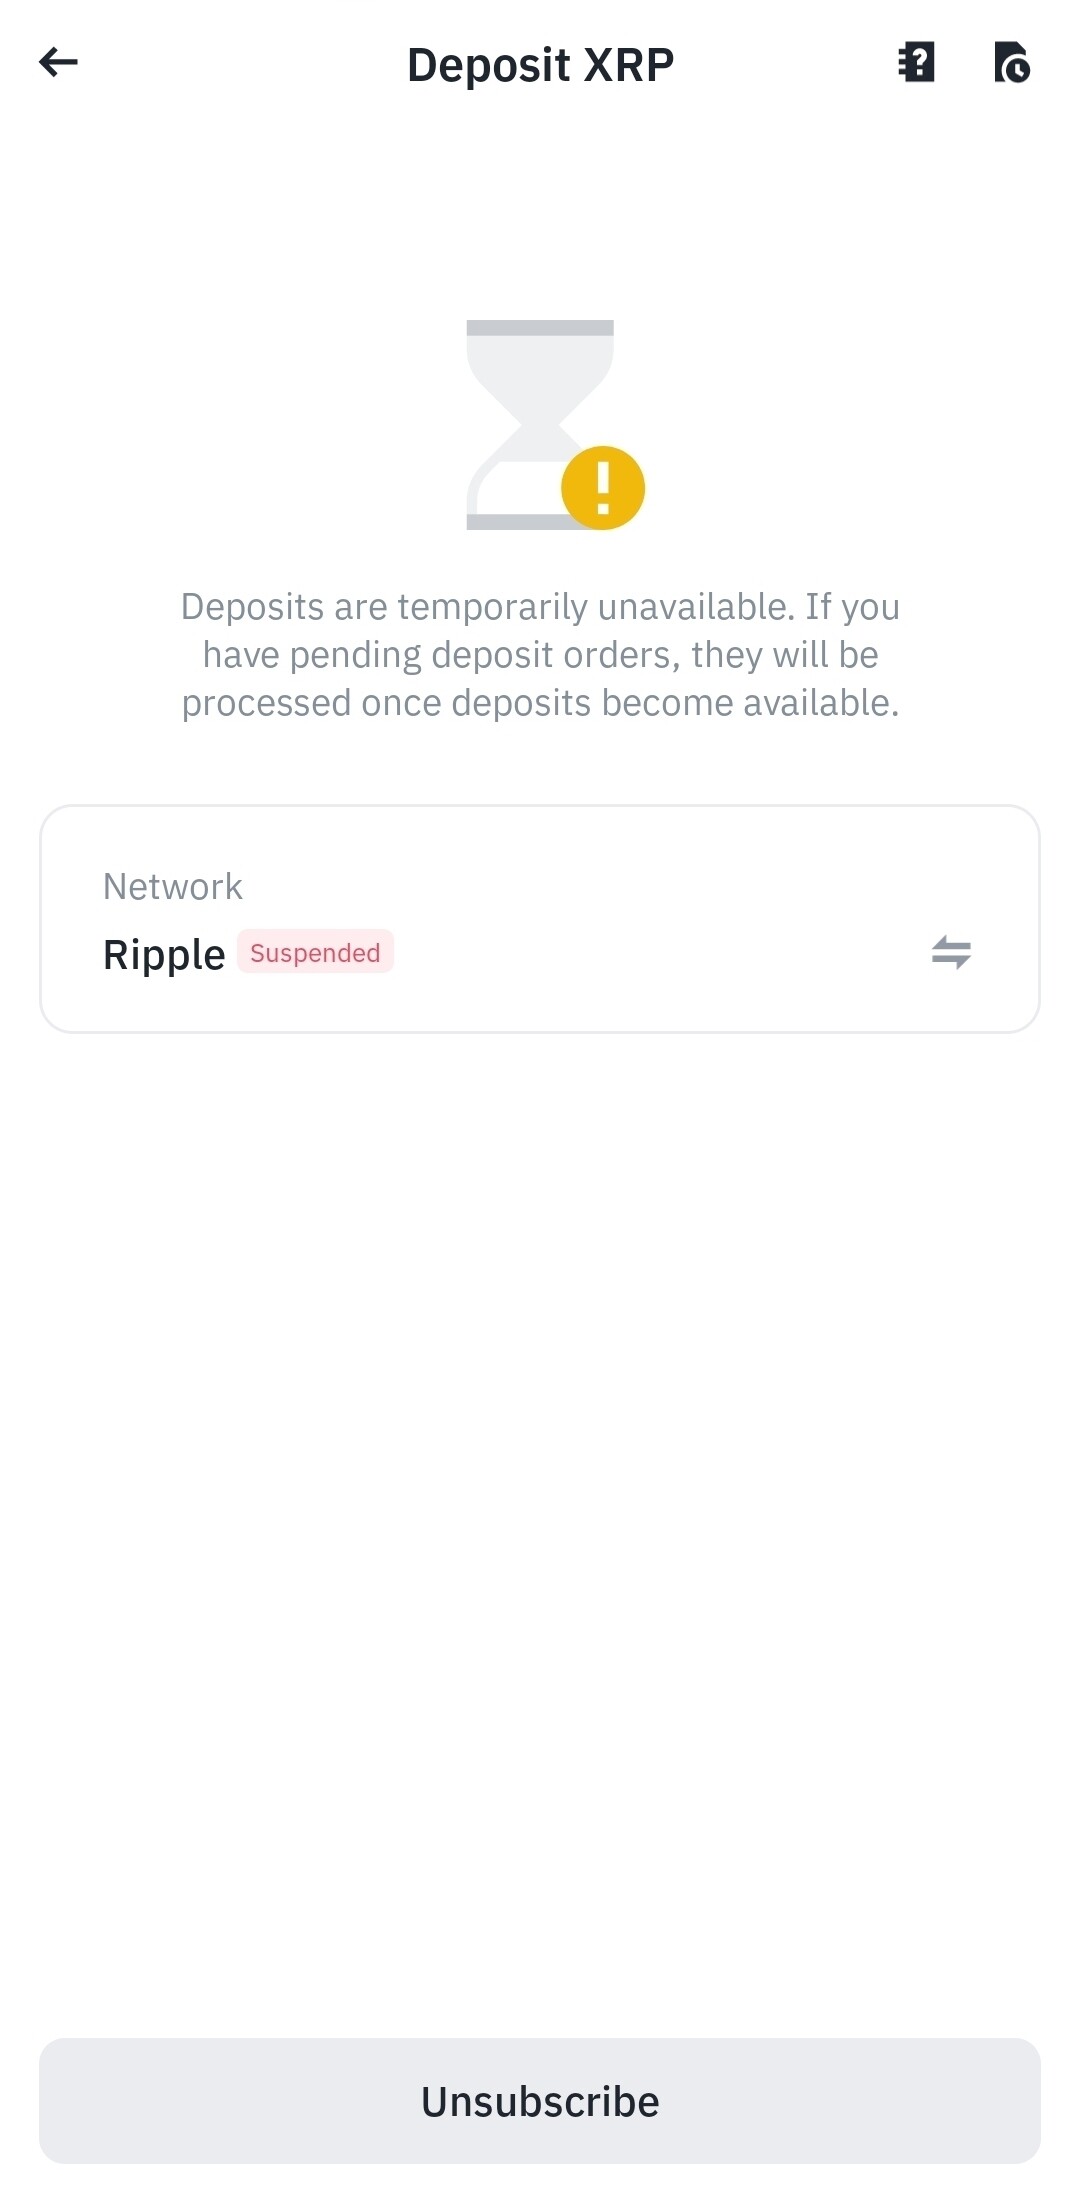Select the Ripple network name
The width and height of the screenshot is (1080, 2197).
click(164, 955)
